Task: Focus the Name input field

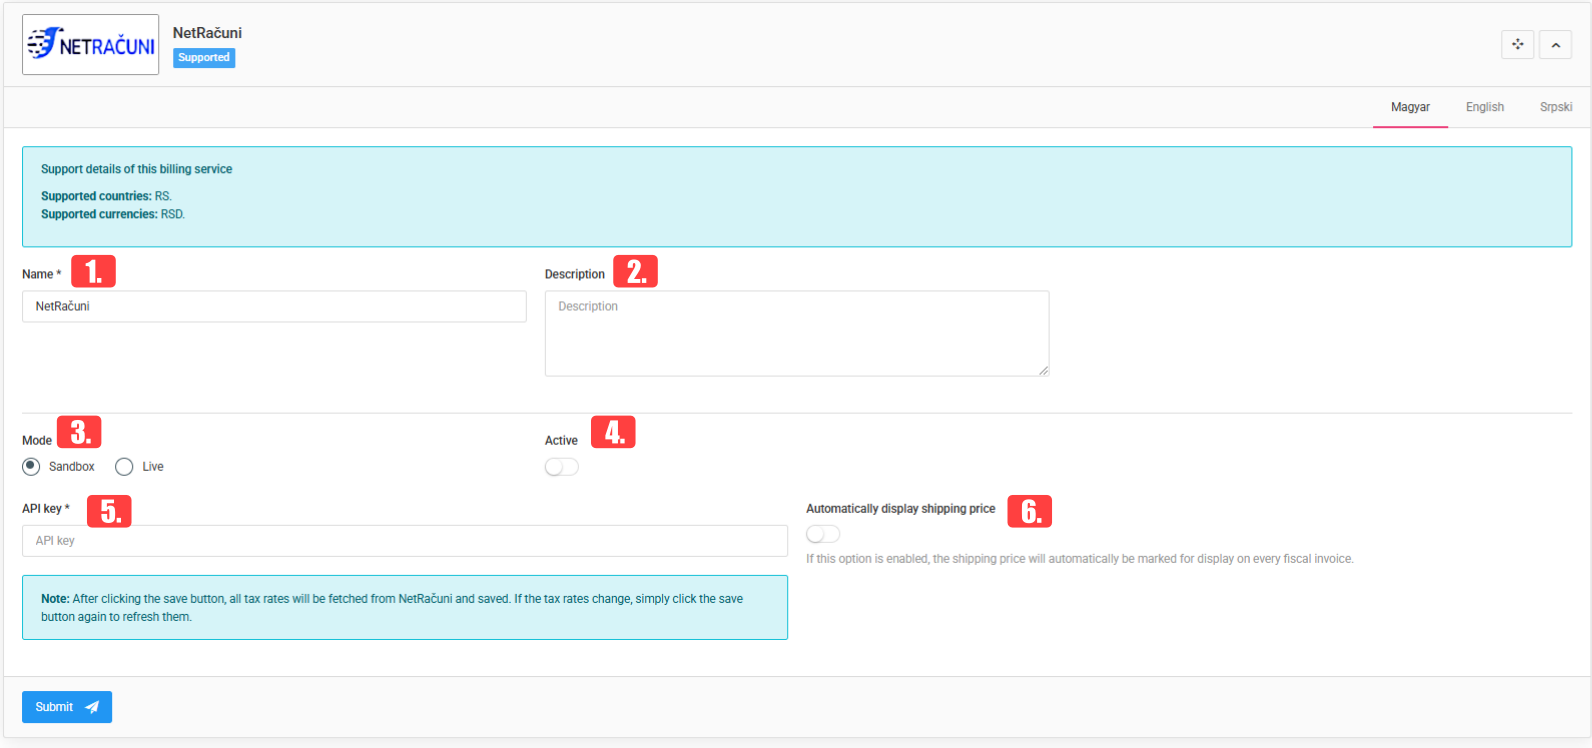Action: point(274,306)
